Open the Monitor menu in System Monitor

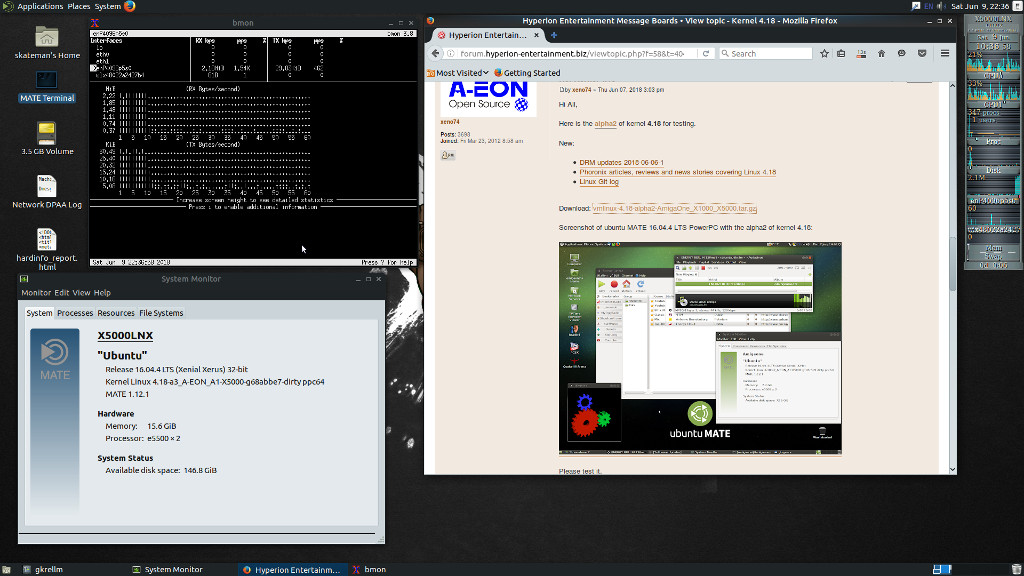pyautogui.click(x=36, y=293)
